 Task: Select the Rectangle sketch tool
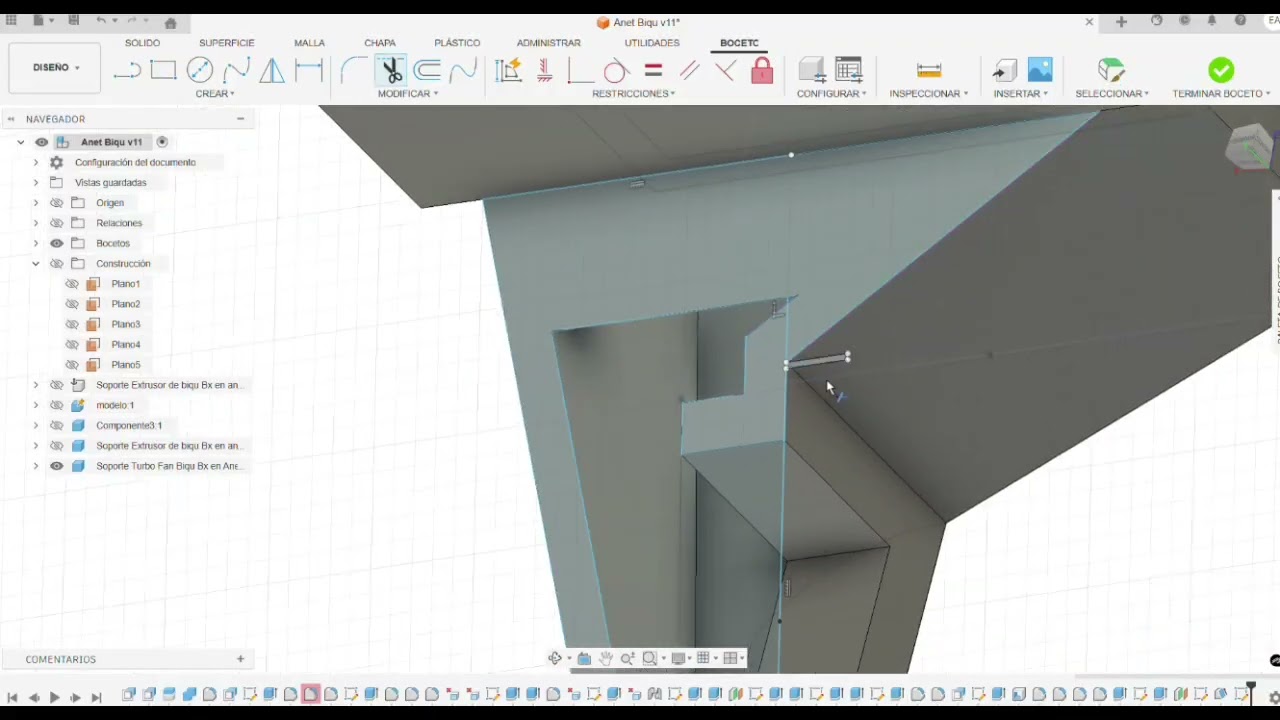(x=163, y=70)
